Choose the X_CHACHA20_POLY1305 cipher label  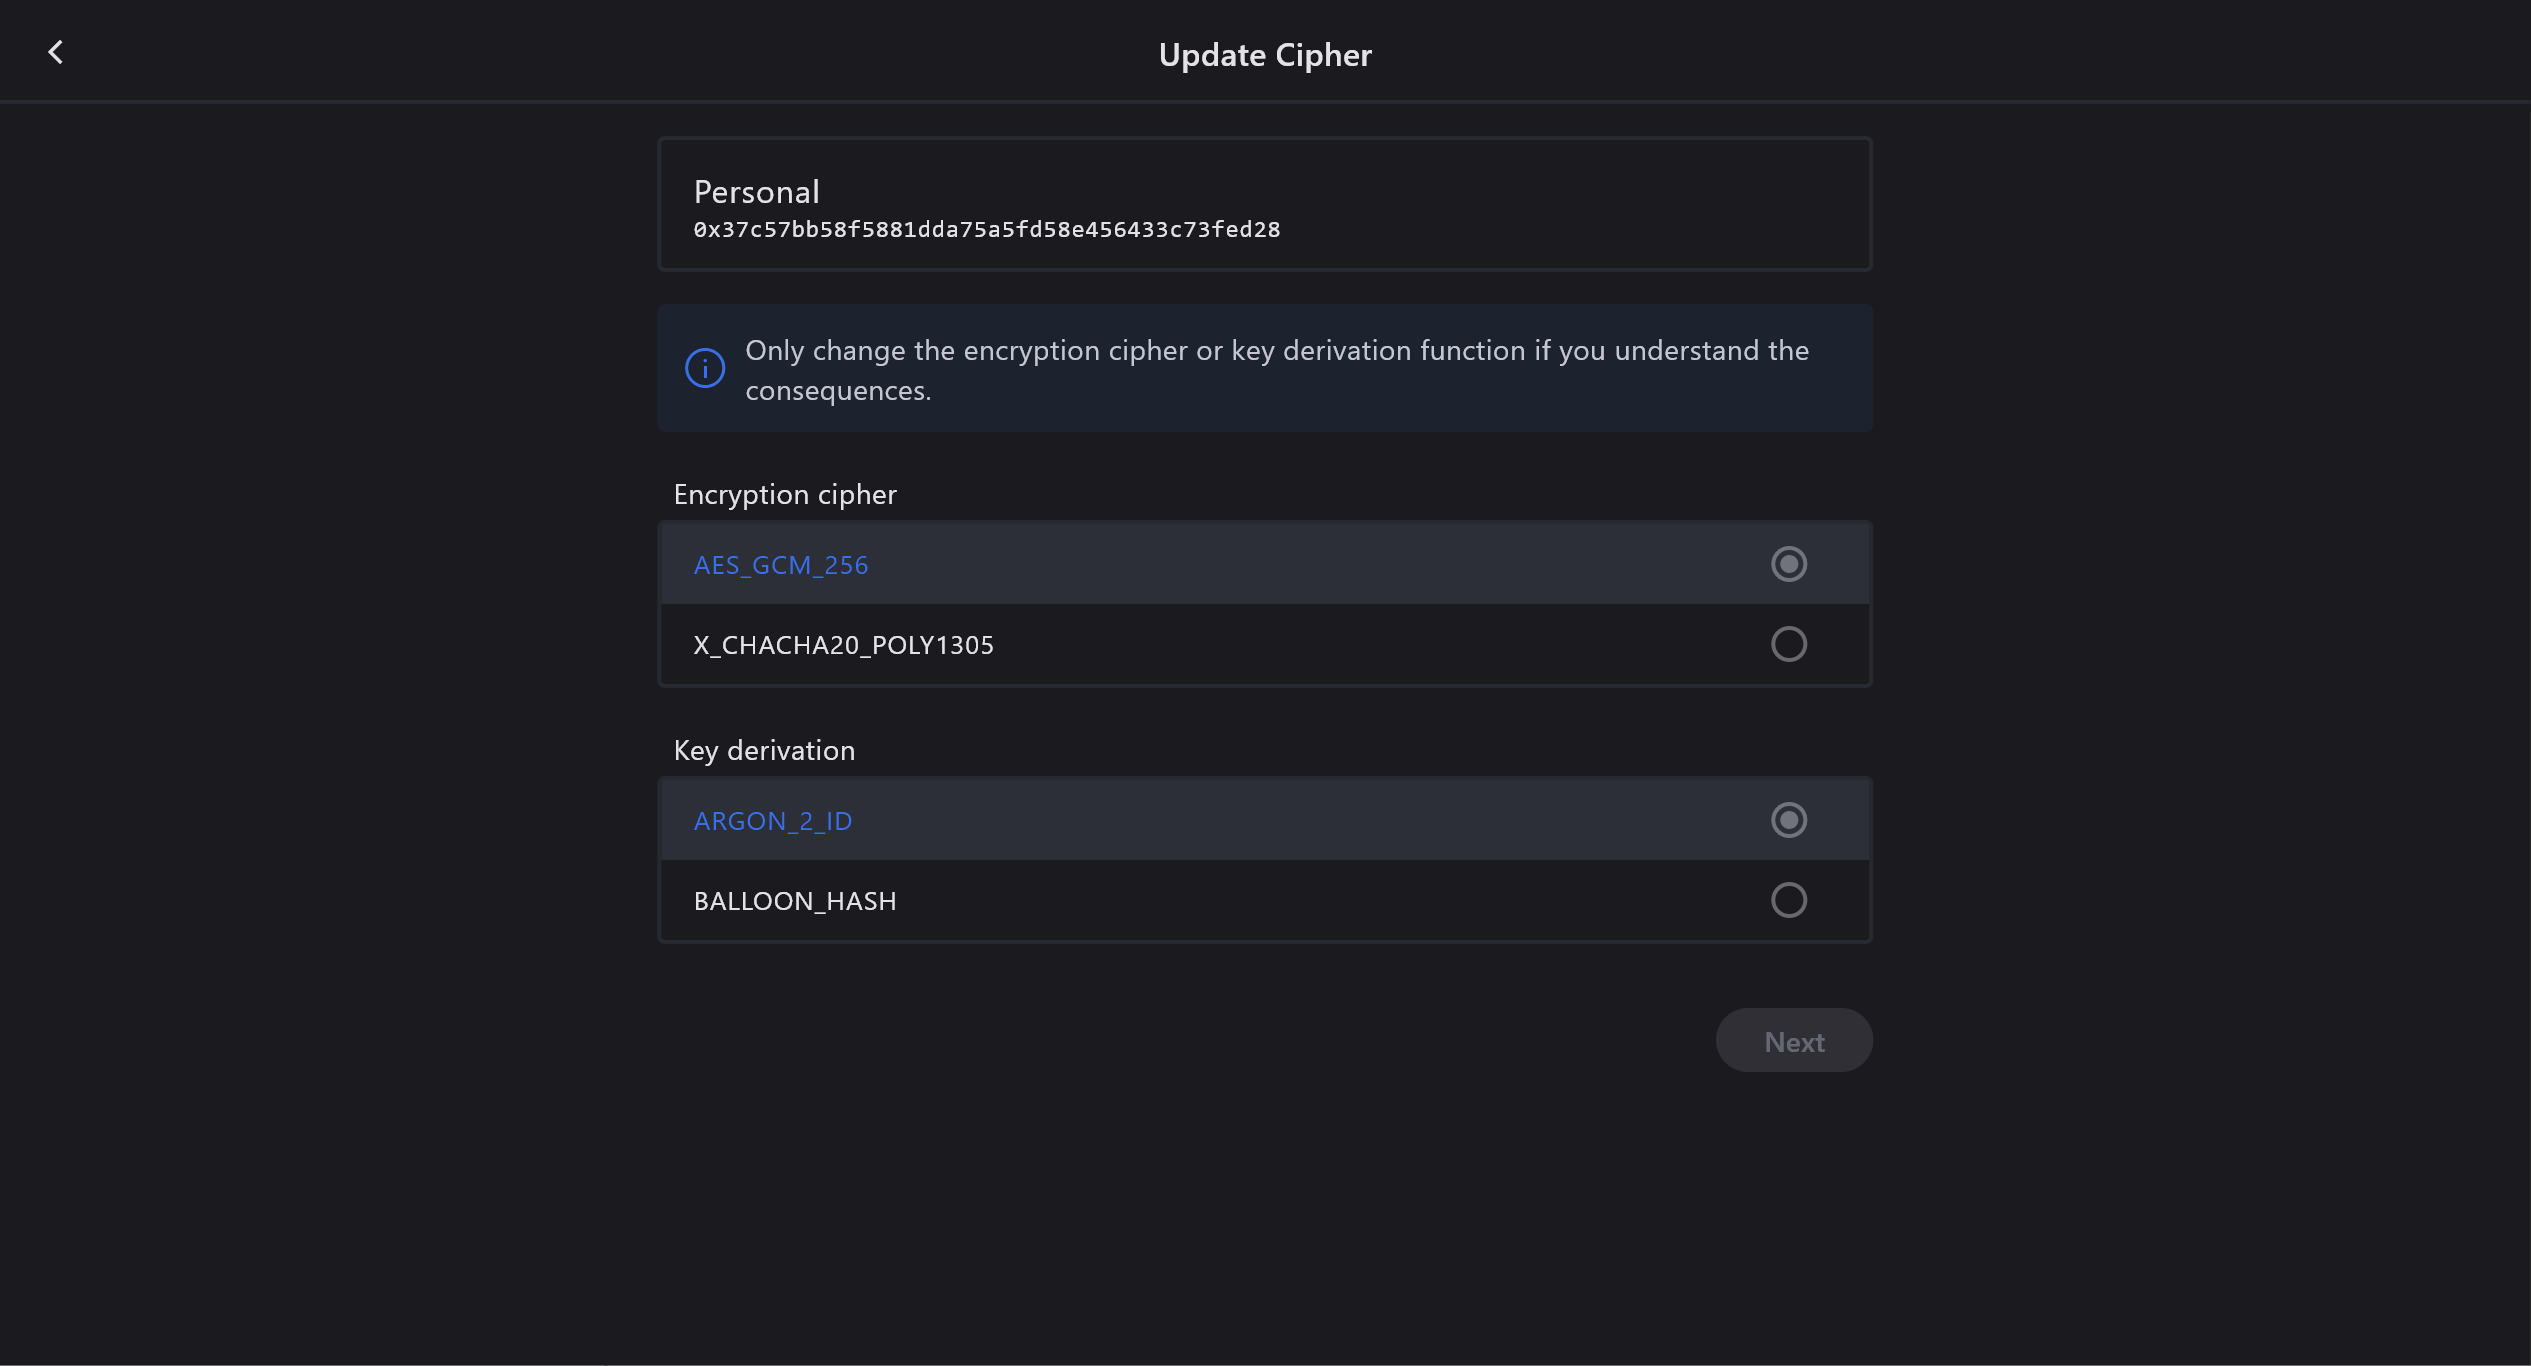click(x=843, y=645)
